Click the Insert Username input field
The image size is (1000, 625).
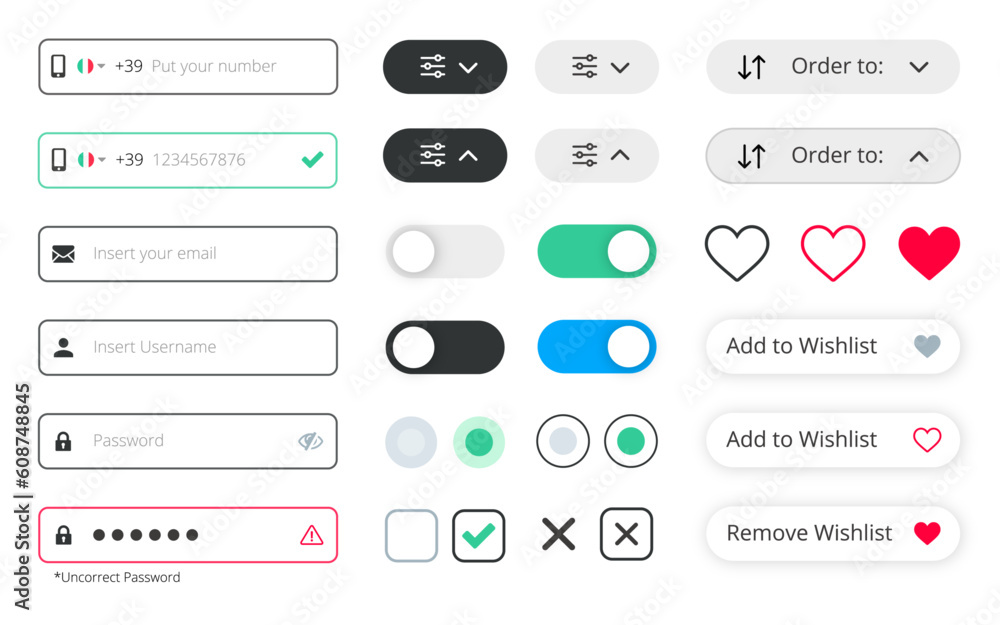188,348
